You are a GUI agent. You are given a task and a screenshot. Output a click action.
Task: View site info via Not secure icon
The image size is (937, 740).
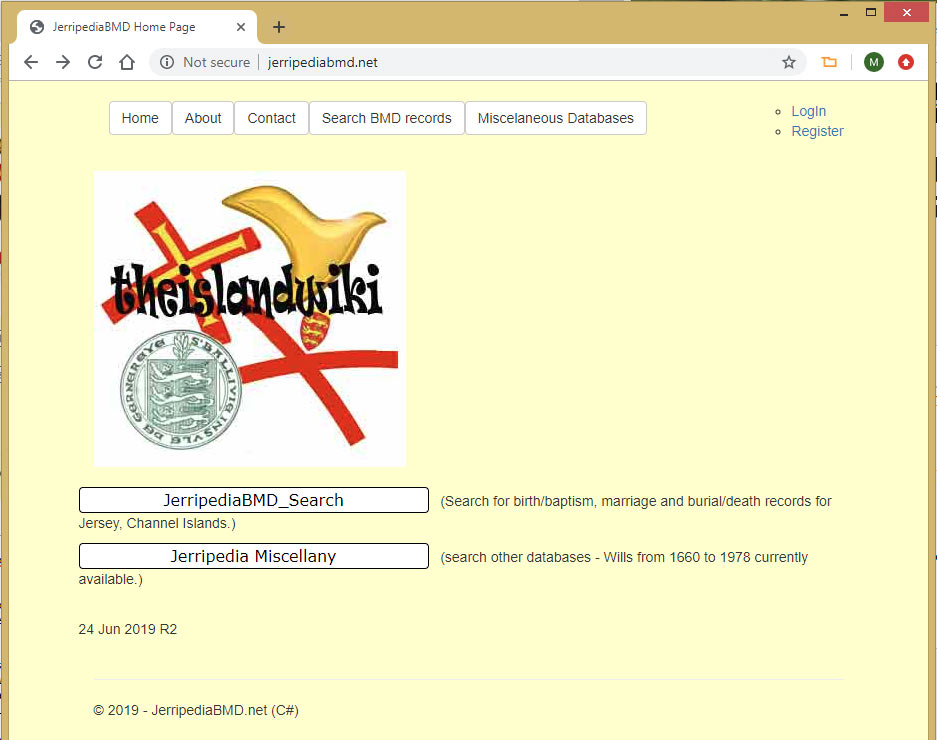pyautogui.click(x=167, y=62)
